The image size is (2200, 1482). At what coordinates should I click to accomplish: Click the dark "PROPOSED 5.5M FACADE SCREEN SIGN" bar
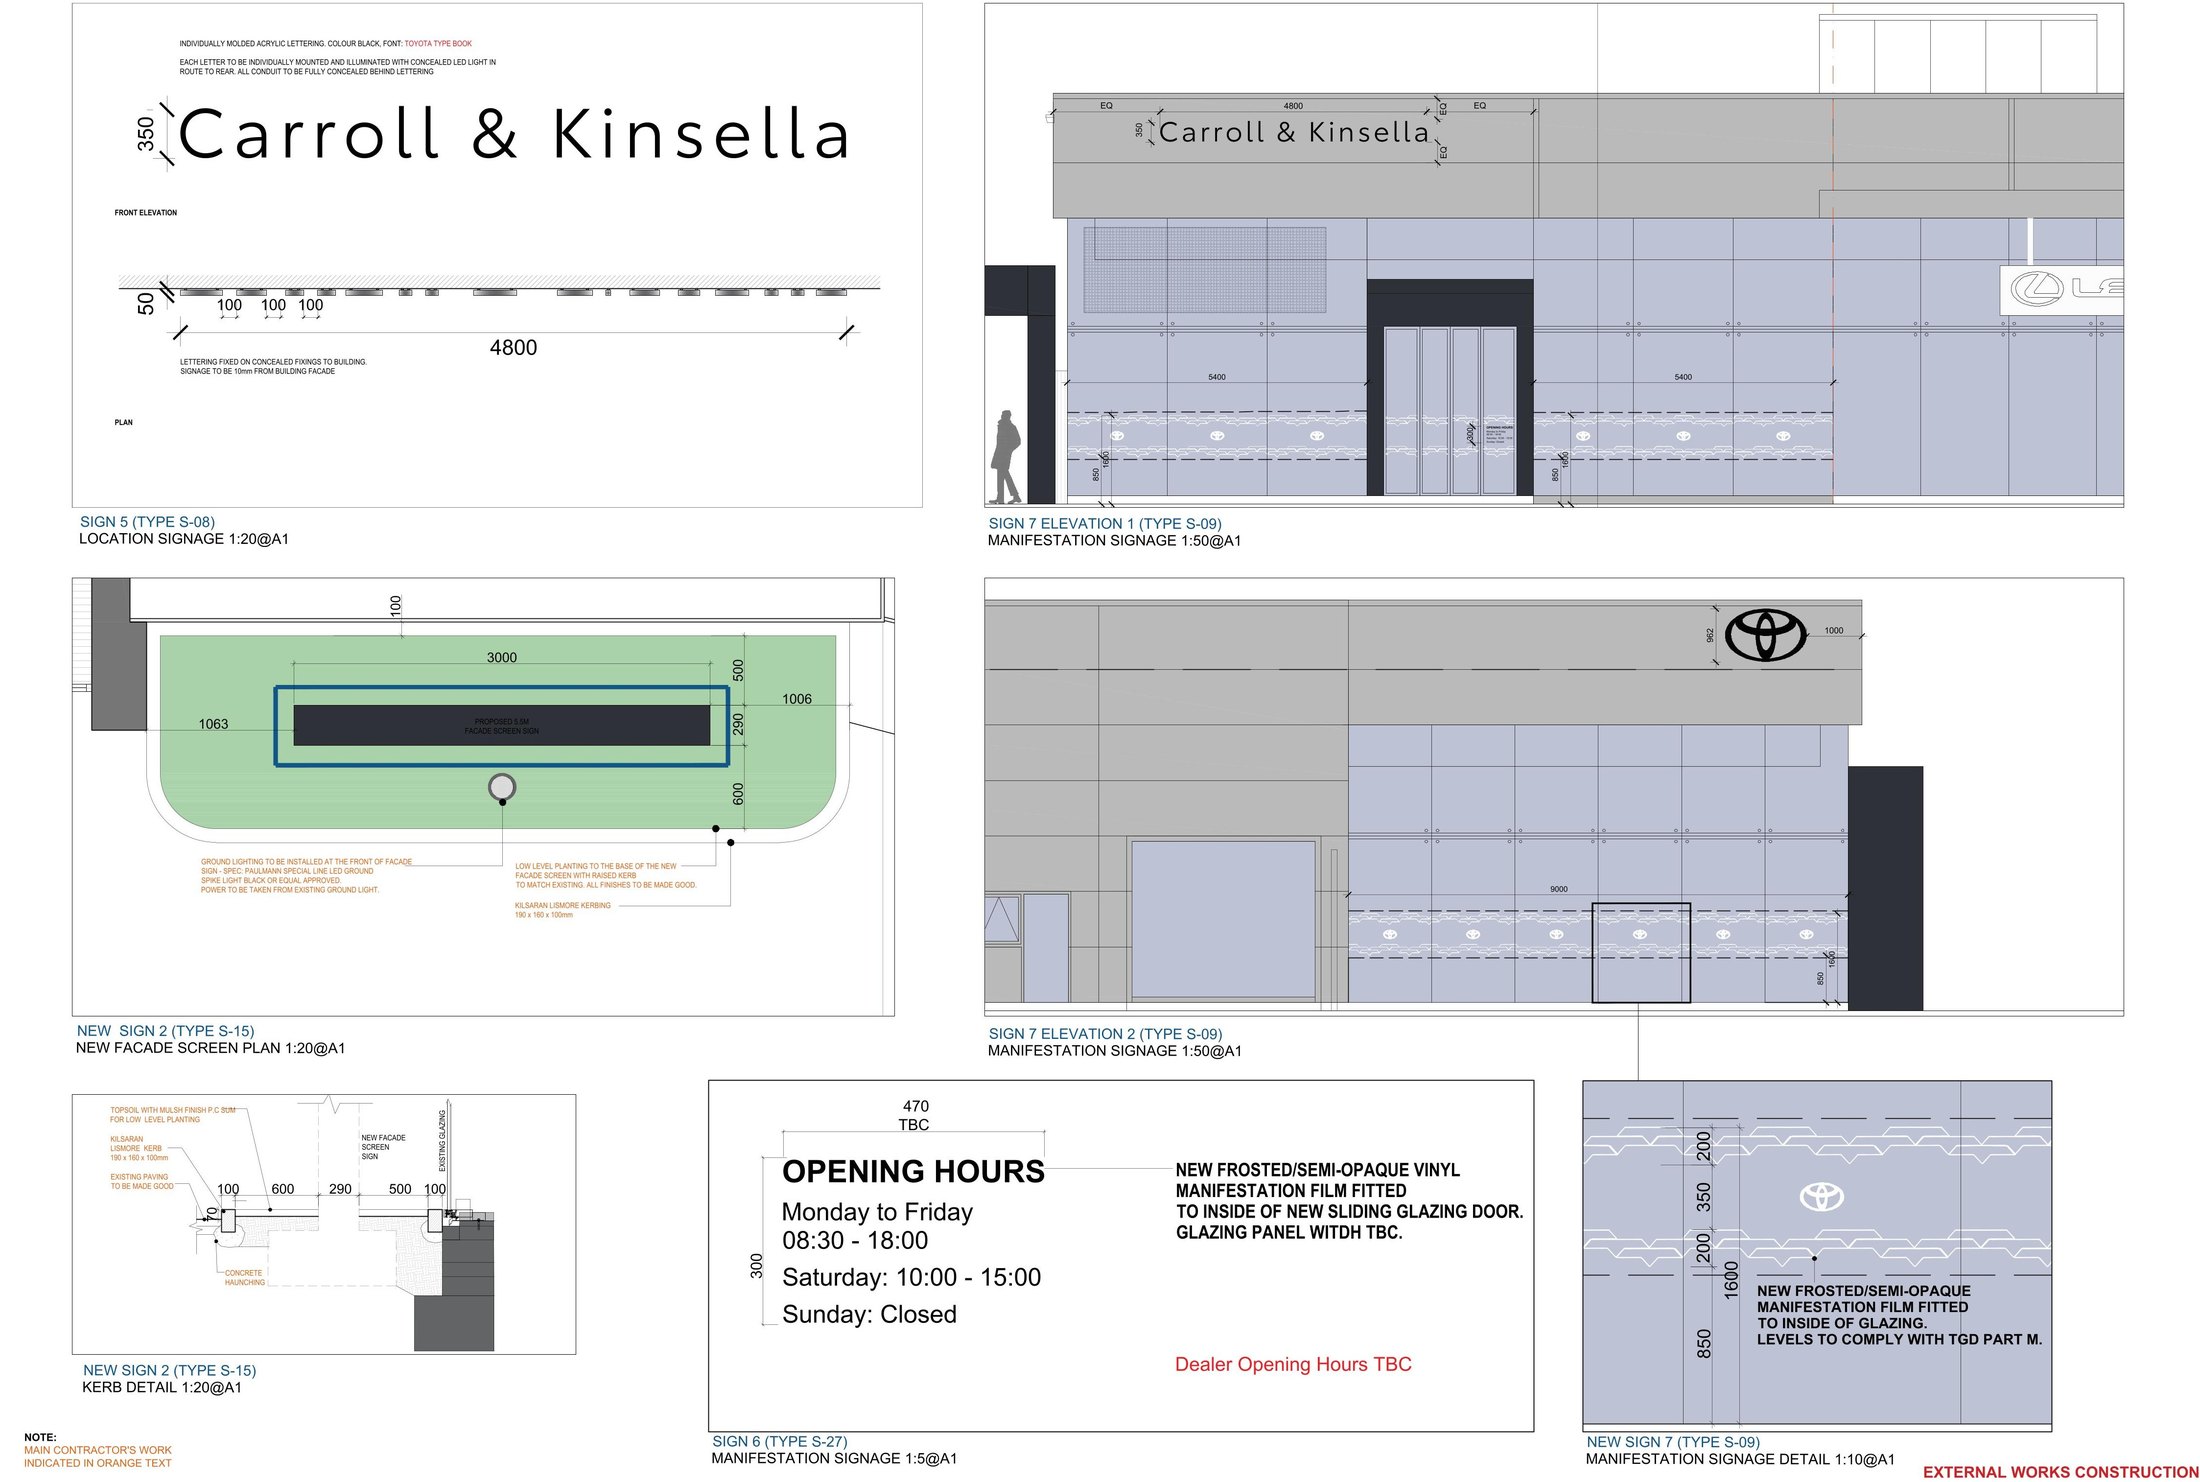tap(502, 726)
